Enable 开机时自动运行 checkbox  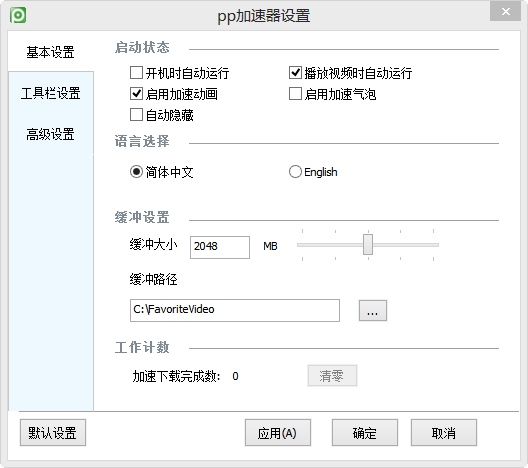pyautogui.click(x=136, y=72)
